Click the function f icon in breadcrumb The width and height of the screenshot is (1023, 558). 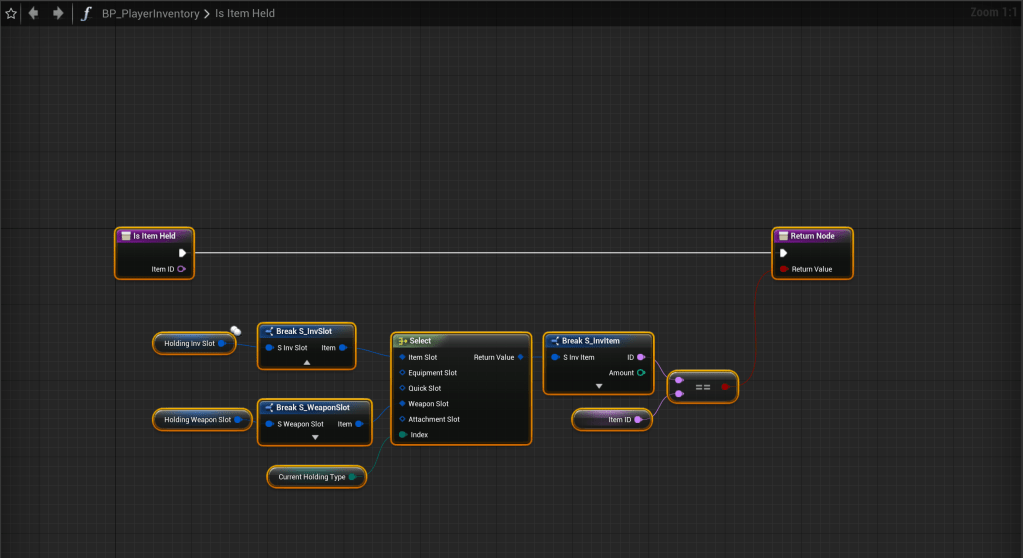[x=86, y=14]
